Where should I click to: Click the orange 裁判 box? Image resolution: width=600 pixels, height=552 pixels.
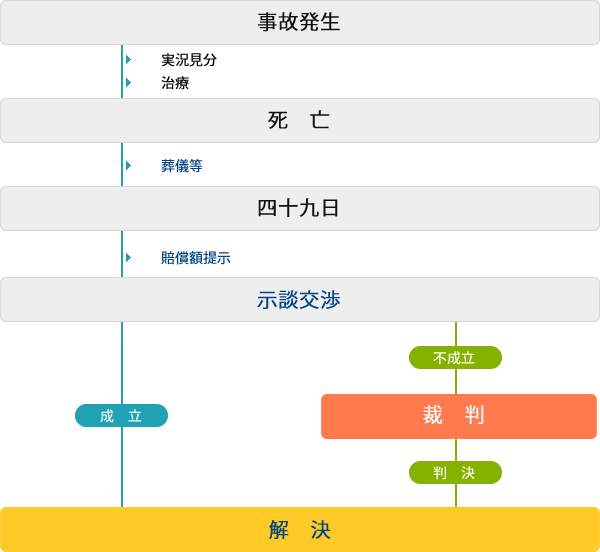pyautogui.click(x=458, y=416)
